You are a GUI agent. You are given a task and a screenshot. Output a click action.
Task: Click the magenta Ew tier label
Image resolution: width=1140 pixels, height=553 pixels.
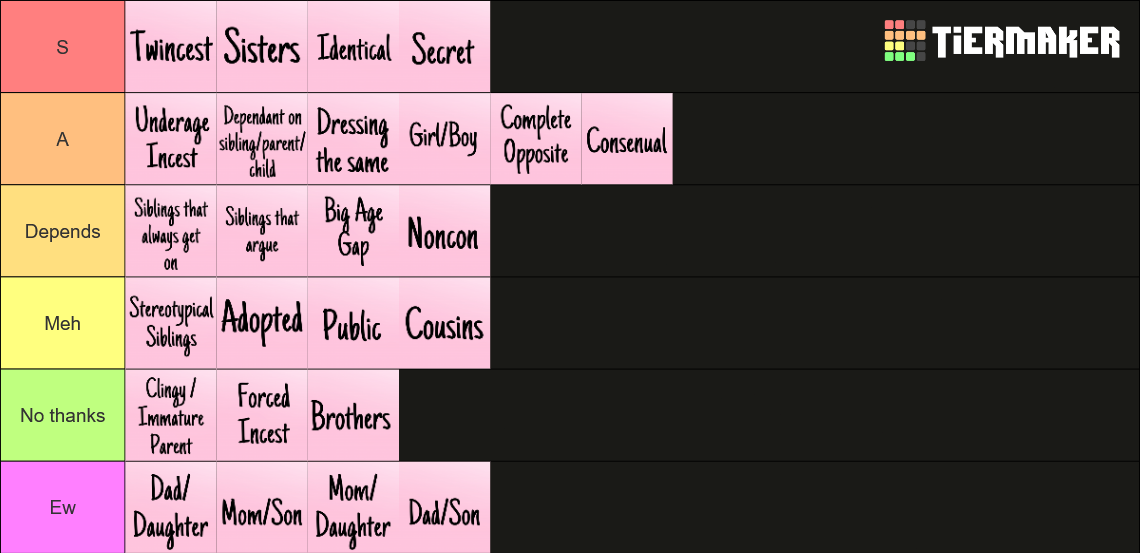pos(63,507)
